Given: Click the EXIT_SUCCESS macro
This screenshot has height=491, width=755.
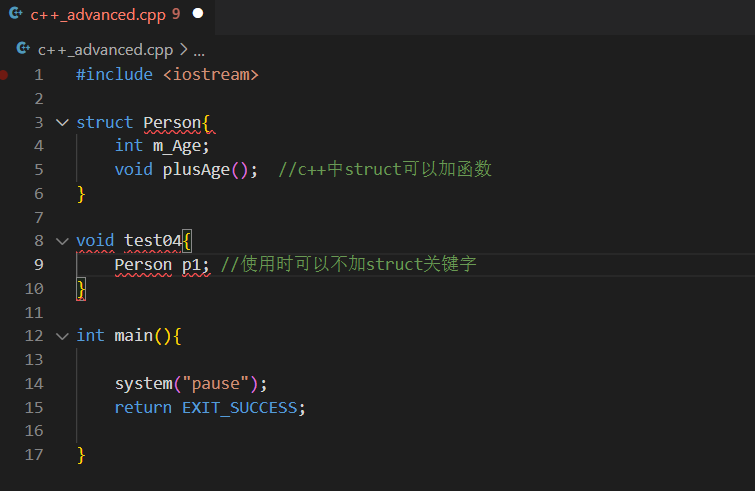Looking at the screenshot, I should pyautogui.click(x=240, y=407).
